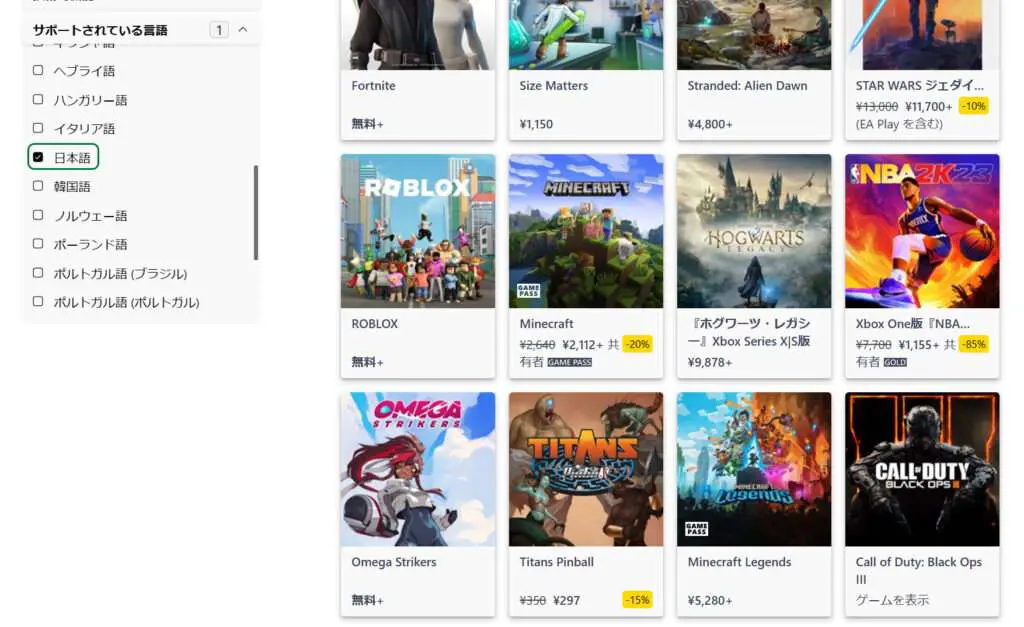1024x627 pixels.
Task: Tick the ヘブライ語 checkbox
Action: 39,71
